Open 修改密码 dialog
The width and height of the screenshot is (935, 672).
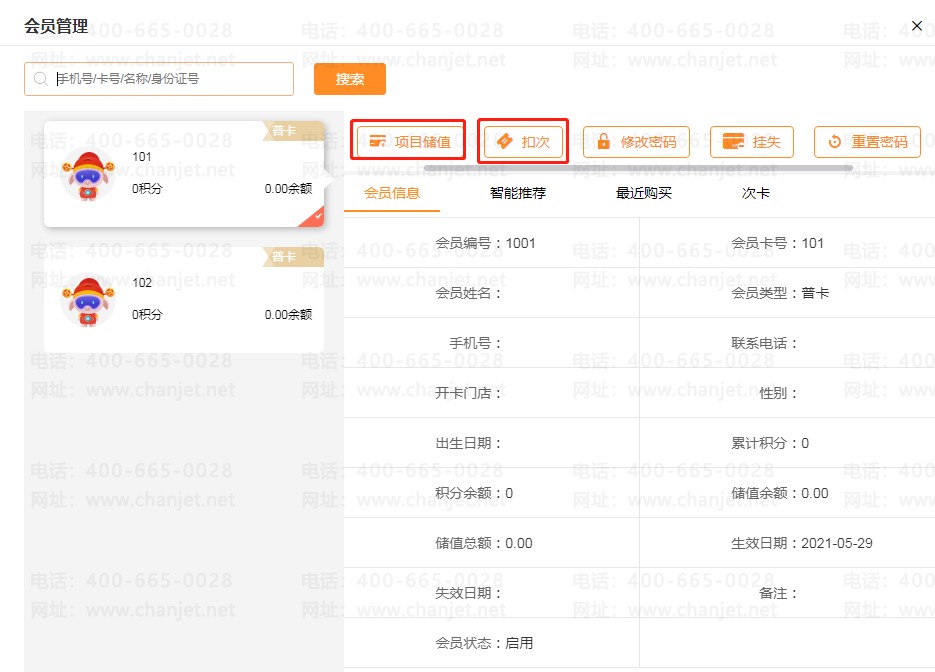tap(636, 141)
